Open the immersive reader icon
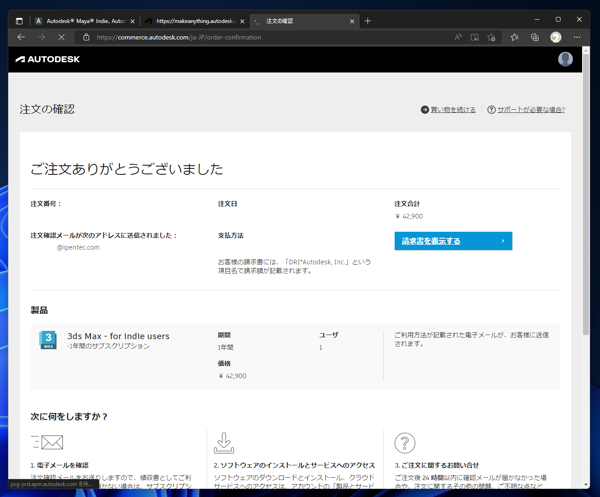 475,37
